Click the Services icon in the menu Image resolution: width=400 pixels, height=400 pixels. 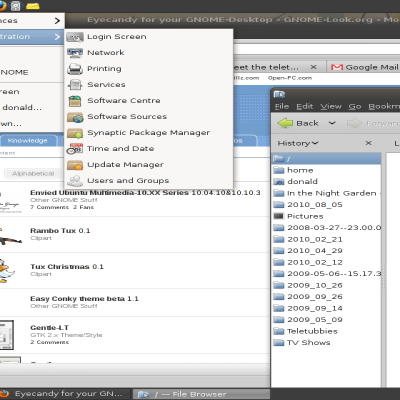coord(75,85)
